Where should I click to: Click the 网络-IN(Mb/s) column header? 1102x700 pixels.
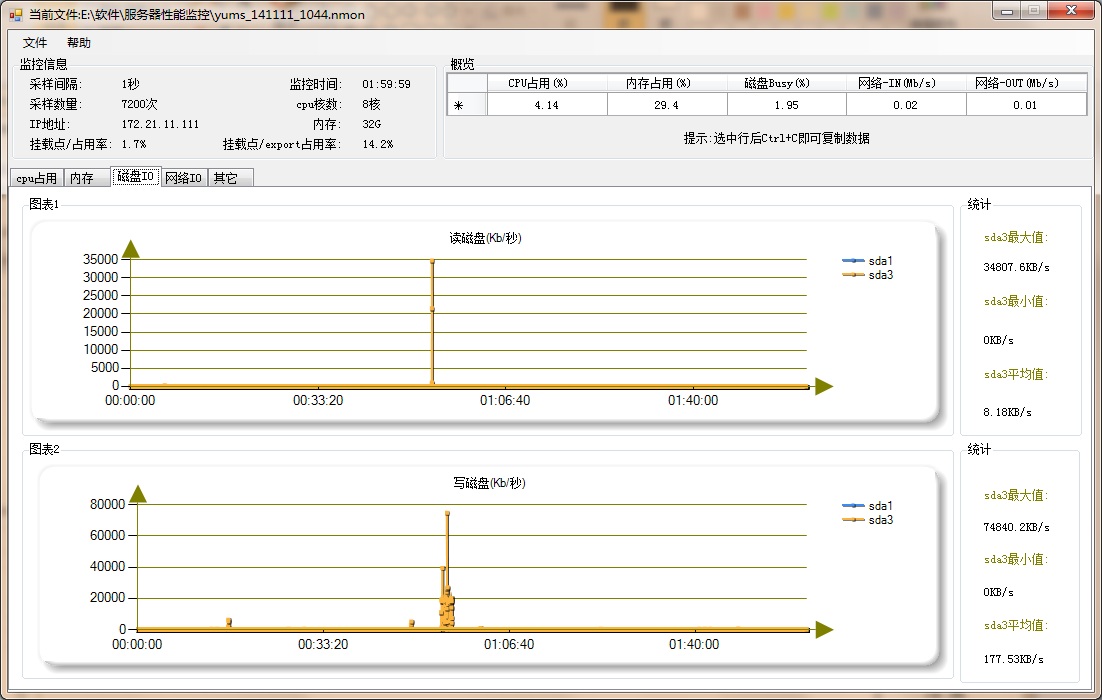click(x=906, y=83)
